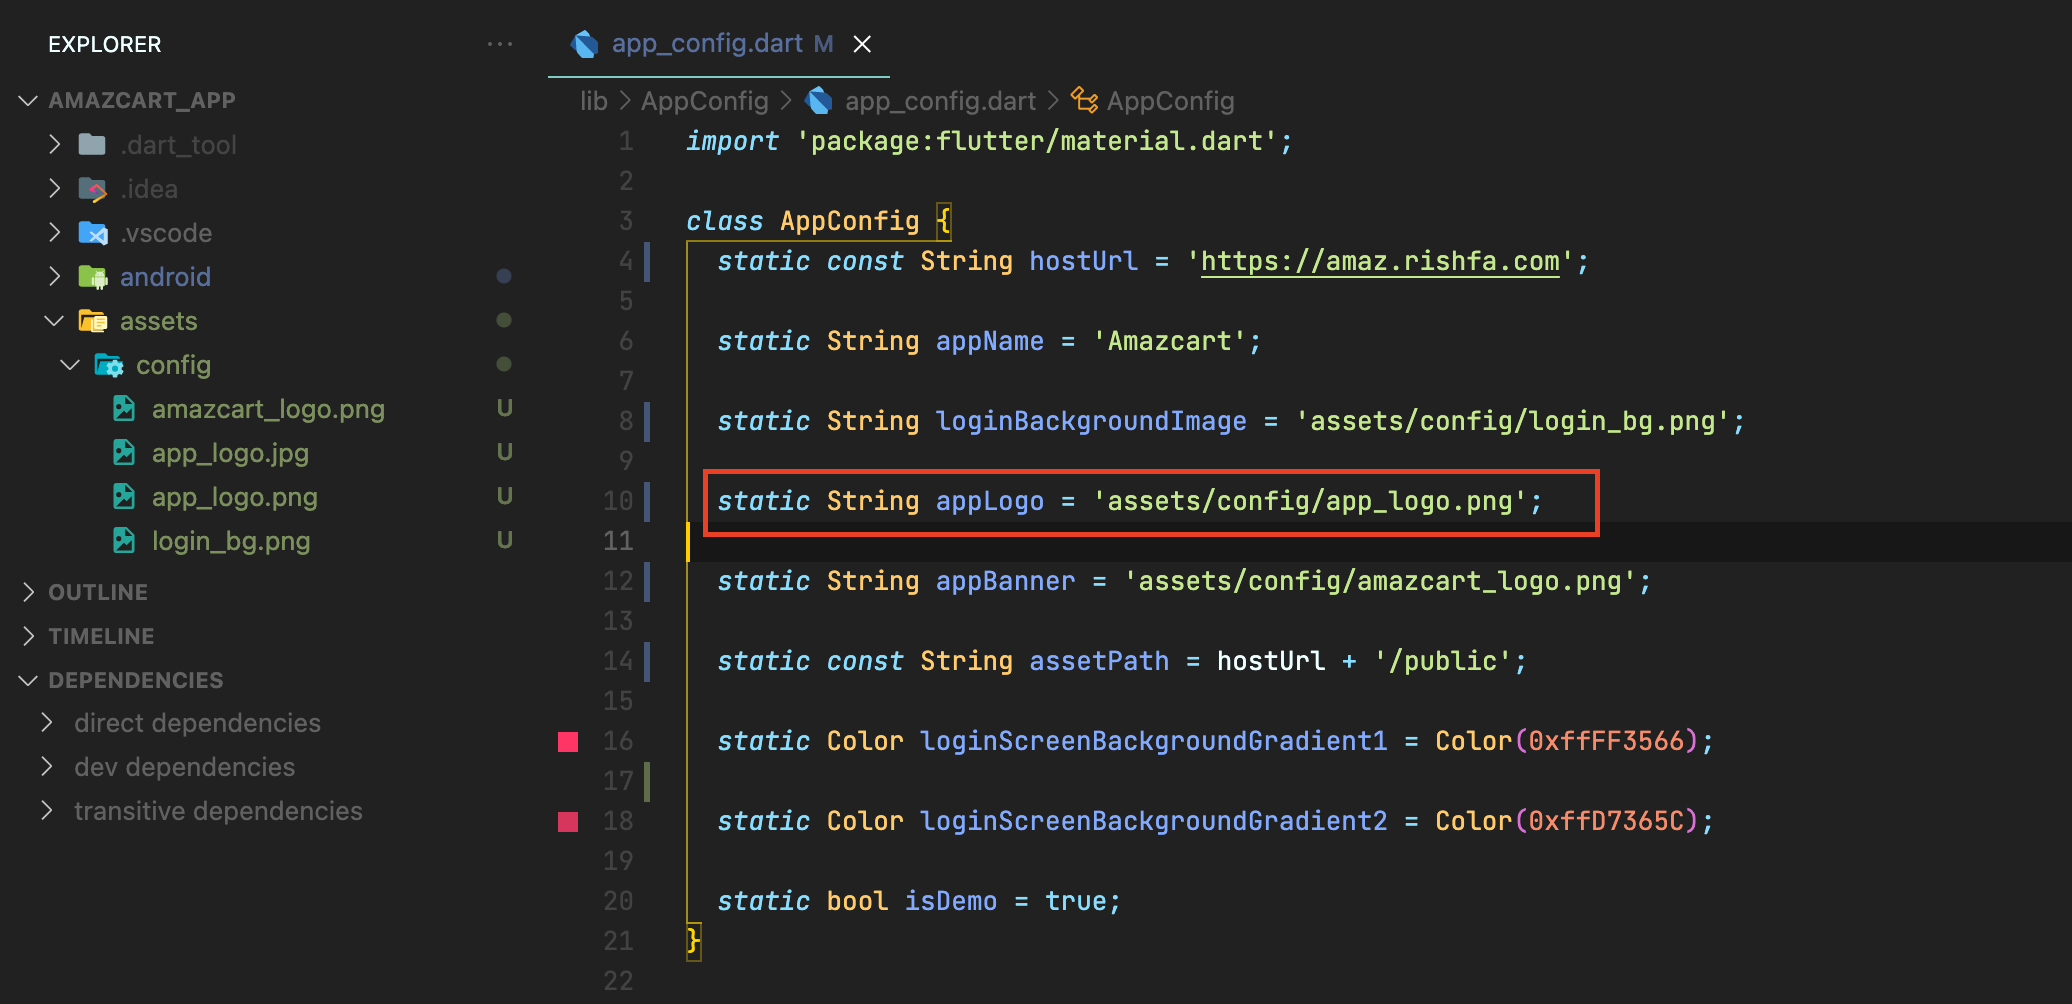Click the AppConfig class breadcrumb segment
Image resolution: width=2072 pixels, height=1004 pixels.
pyautogui.click(x=1170, y=101)
